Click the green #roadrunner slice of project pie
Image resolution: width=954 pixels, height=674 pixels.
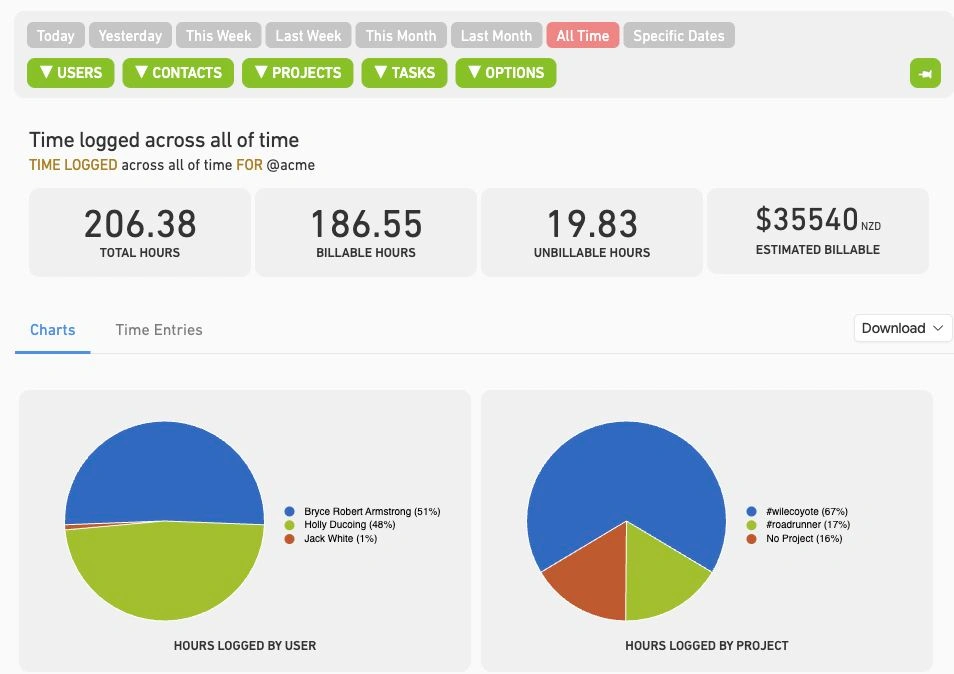660,581
